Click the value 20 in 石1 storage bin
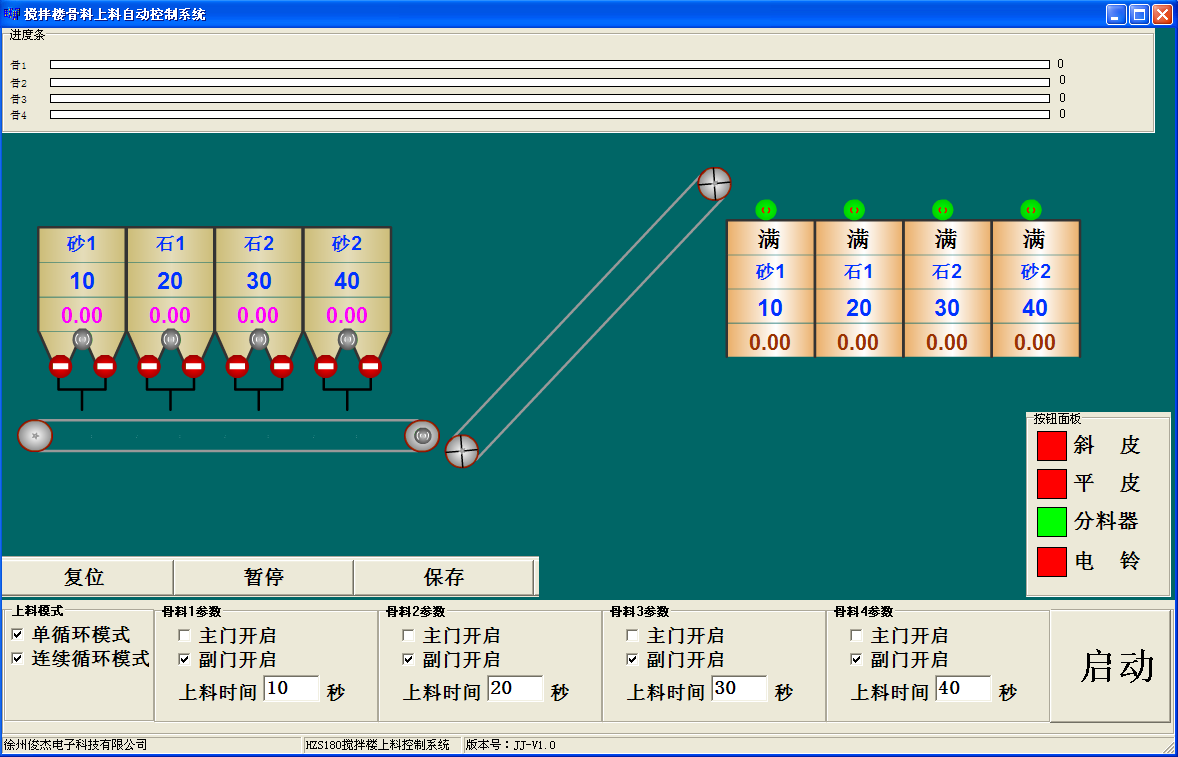The image size is (1178, 757). coord(859,308)
